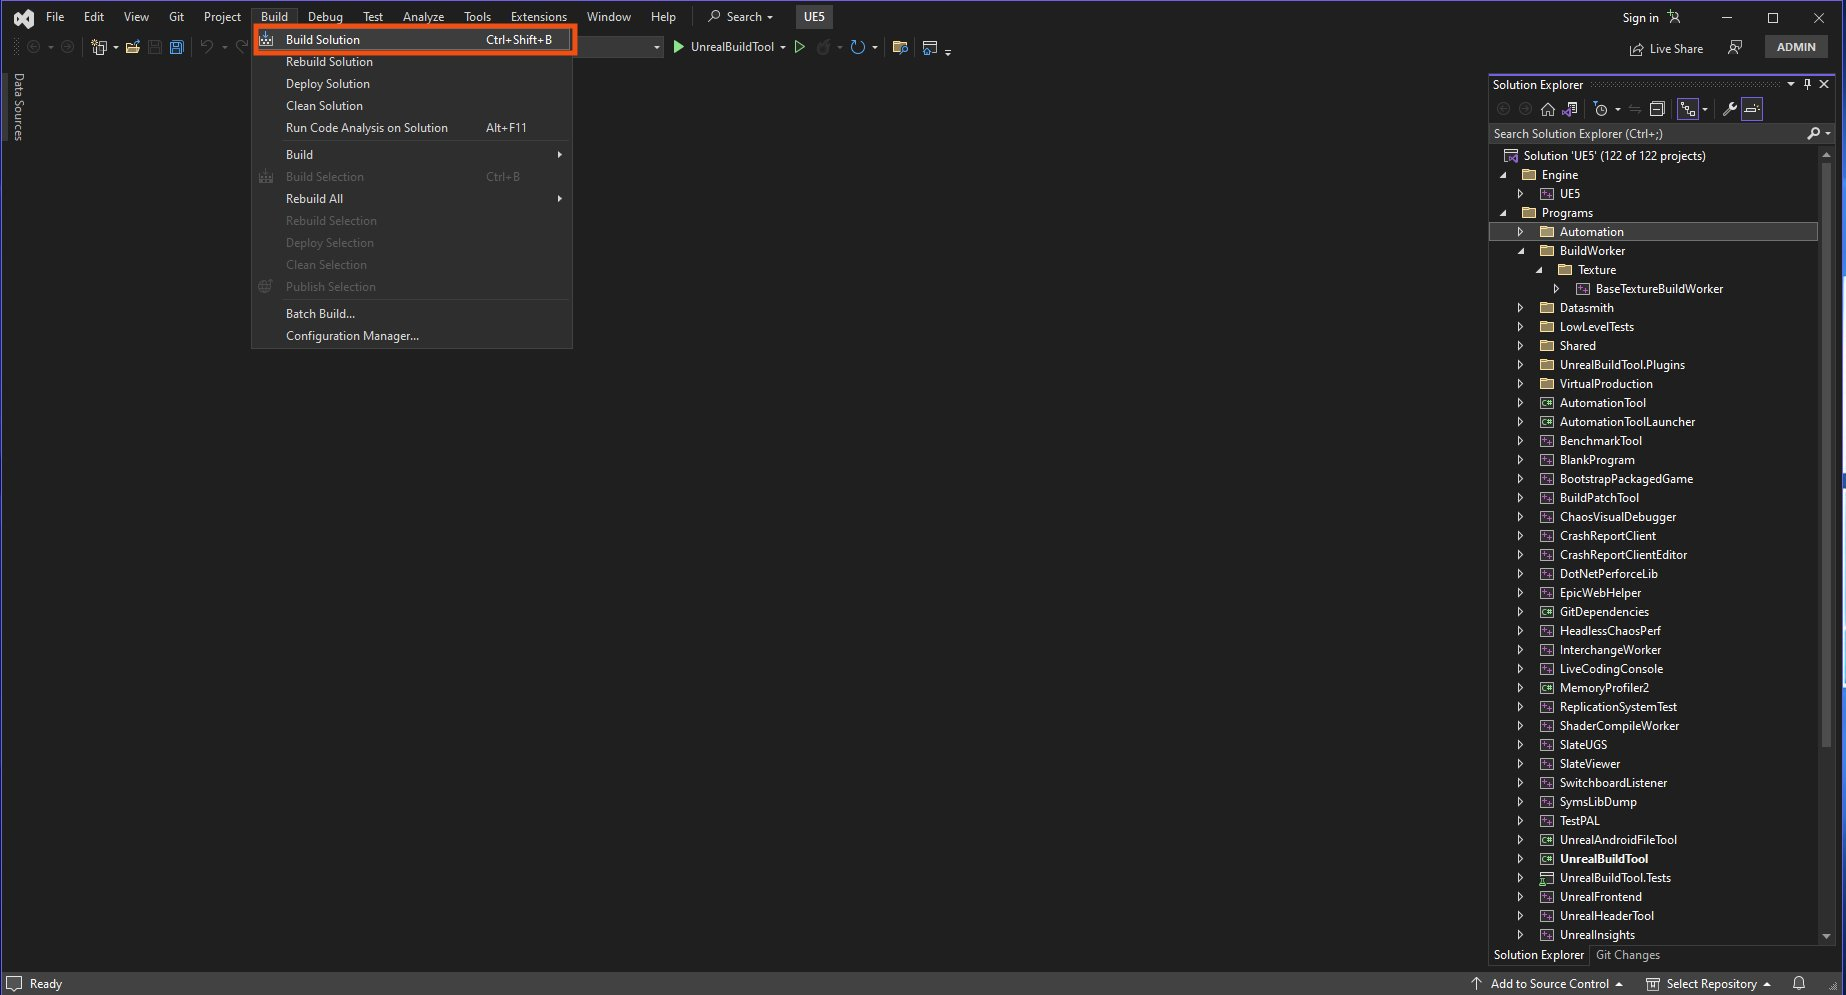Open Batch Build dialog
Viewport: 1846px width, 995px height.
click(x=412, y=314)
